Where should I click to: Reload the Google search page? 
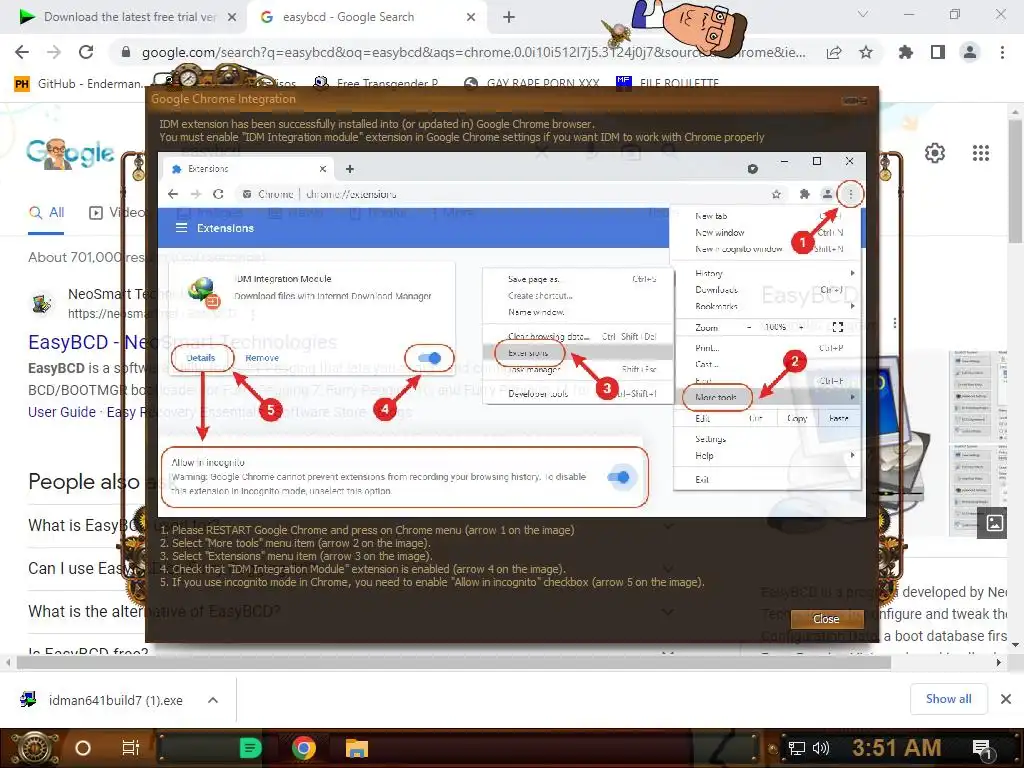coord(86,52)
